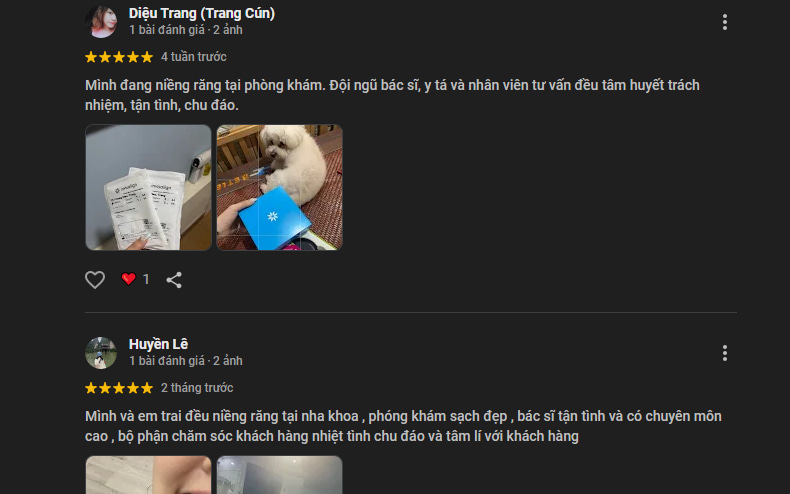This screenshot has height=494, width=790.
Task: Click the '4 tuần trước' timestamp
Action: click(193, 57)
